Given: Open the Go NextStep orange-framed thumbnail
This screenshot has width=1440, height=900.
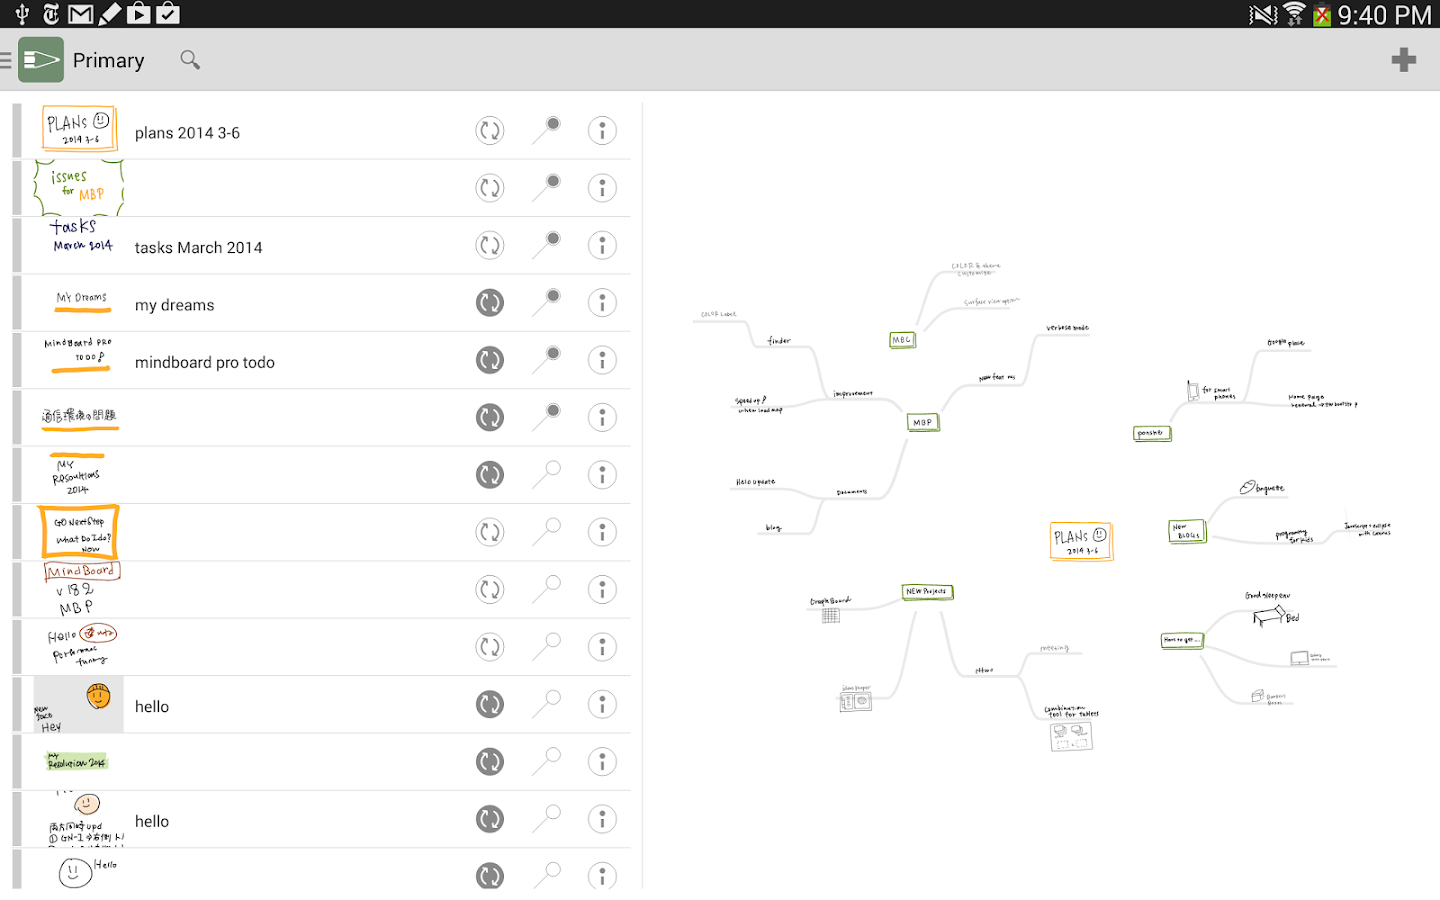Looking at the screenshot, I should 79,533.
